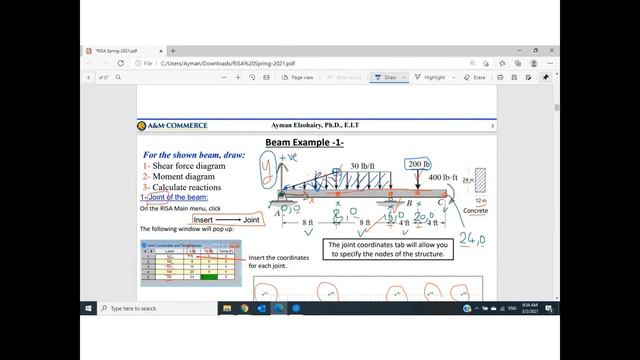This screenshot has height=360, width=640.
Task: Click the user profile avatar
Action: pos(533,63)
